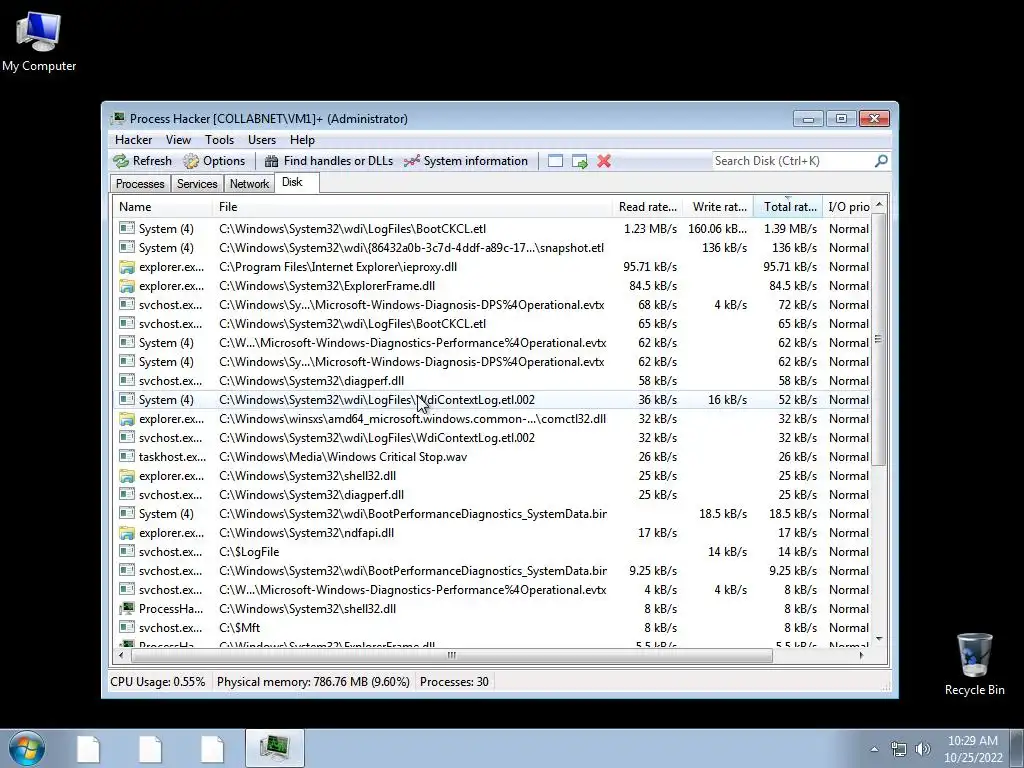The height and width of the screenshot is (768, 1024).
Task: Click ProcessHacker icon in shell32.dll row
Action: click(127, 609)
